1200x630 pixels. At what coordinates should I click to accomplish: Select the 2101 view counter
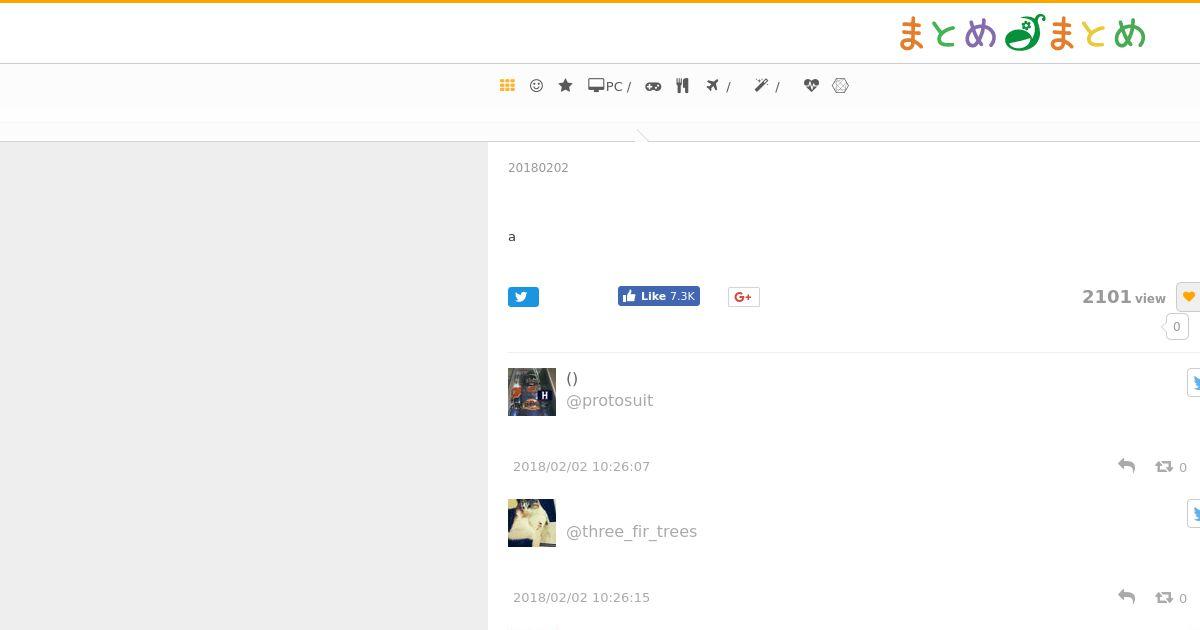(x=1123, y=297)
